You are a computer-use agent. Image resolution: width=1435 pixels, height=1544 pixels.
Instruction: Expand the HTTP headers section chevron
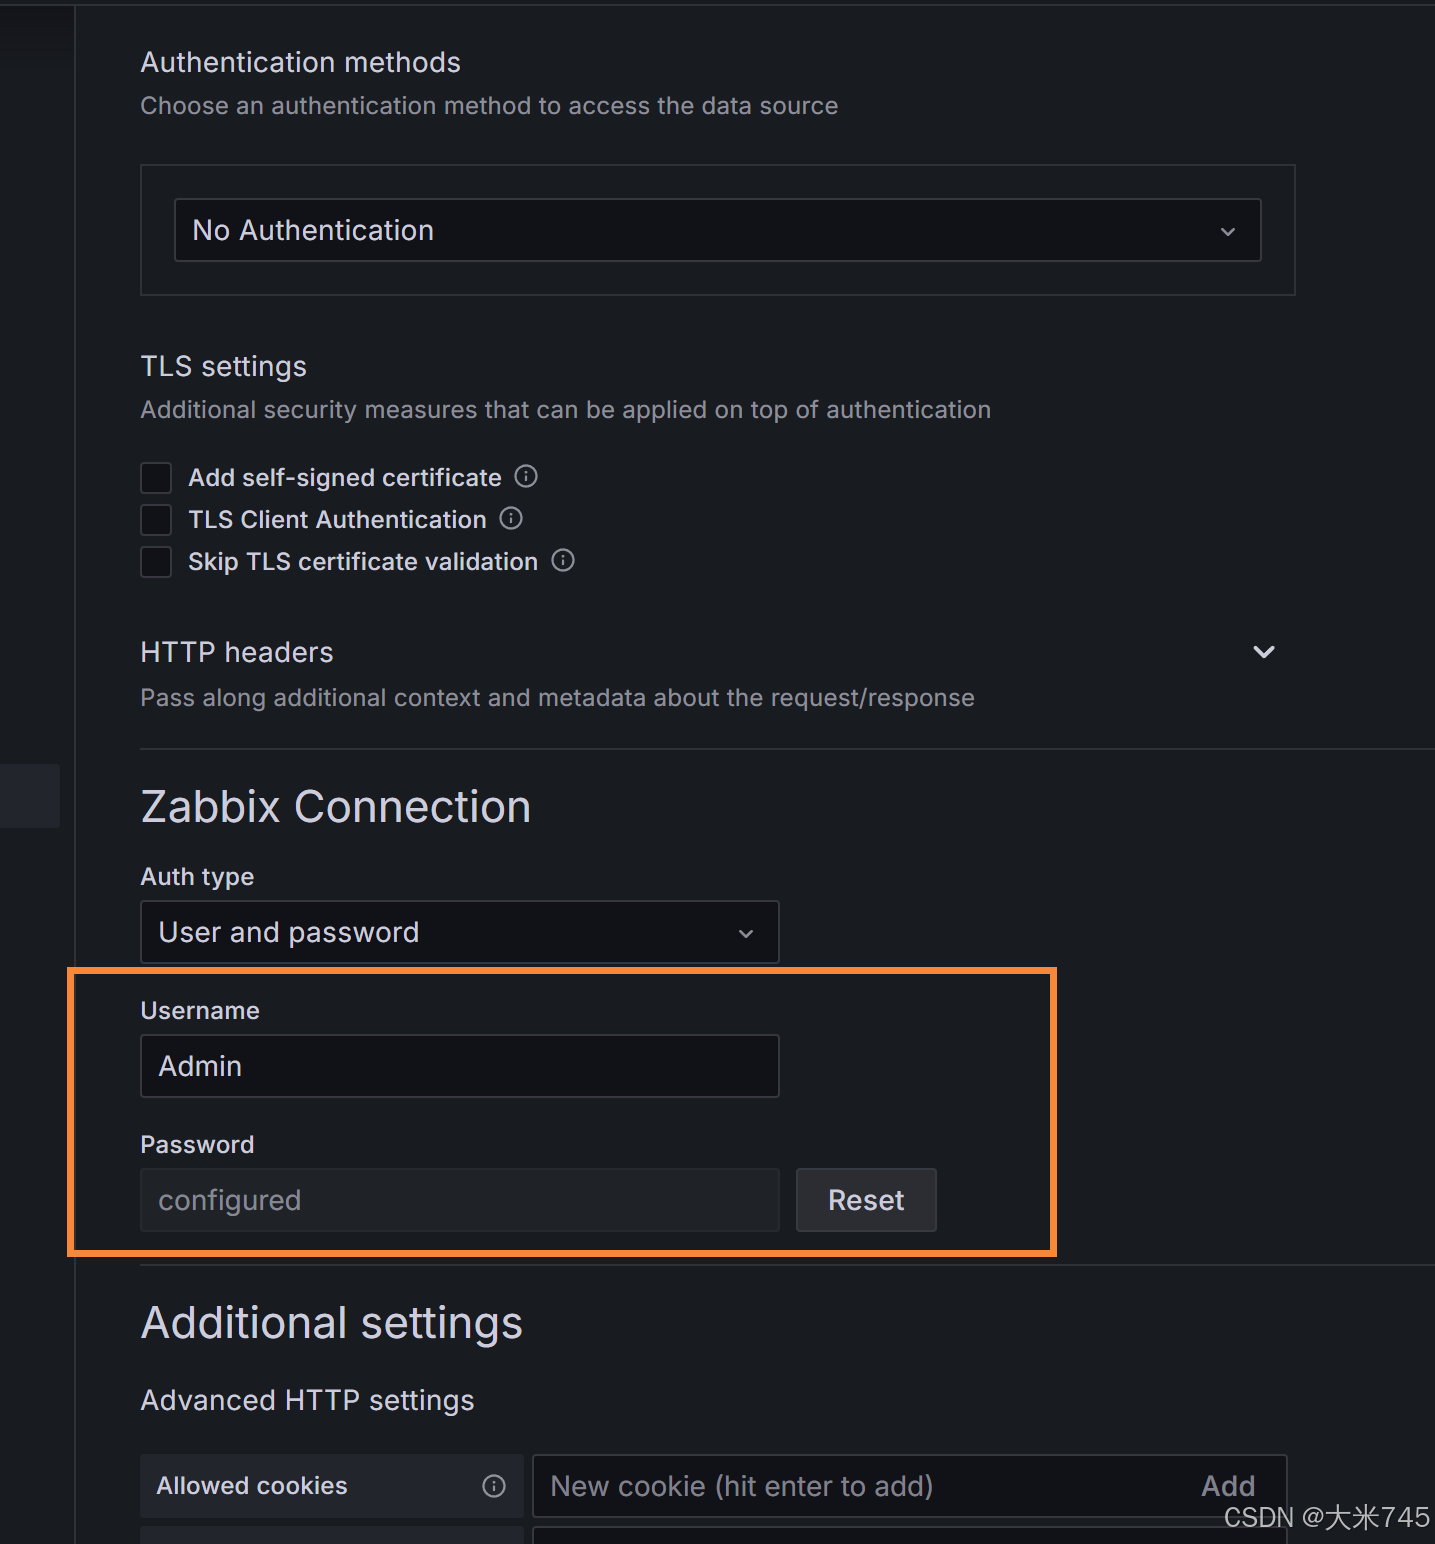(x=1264, y=652)
